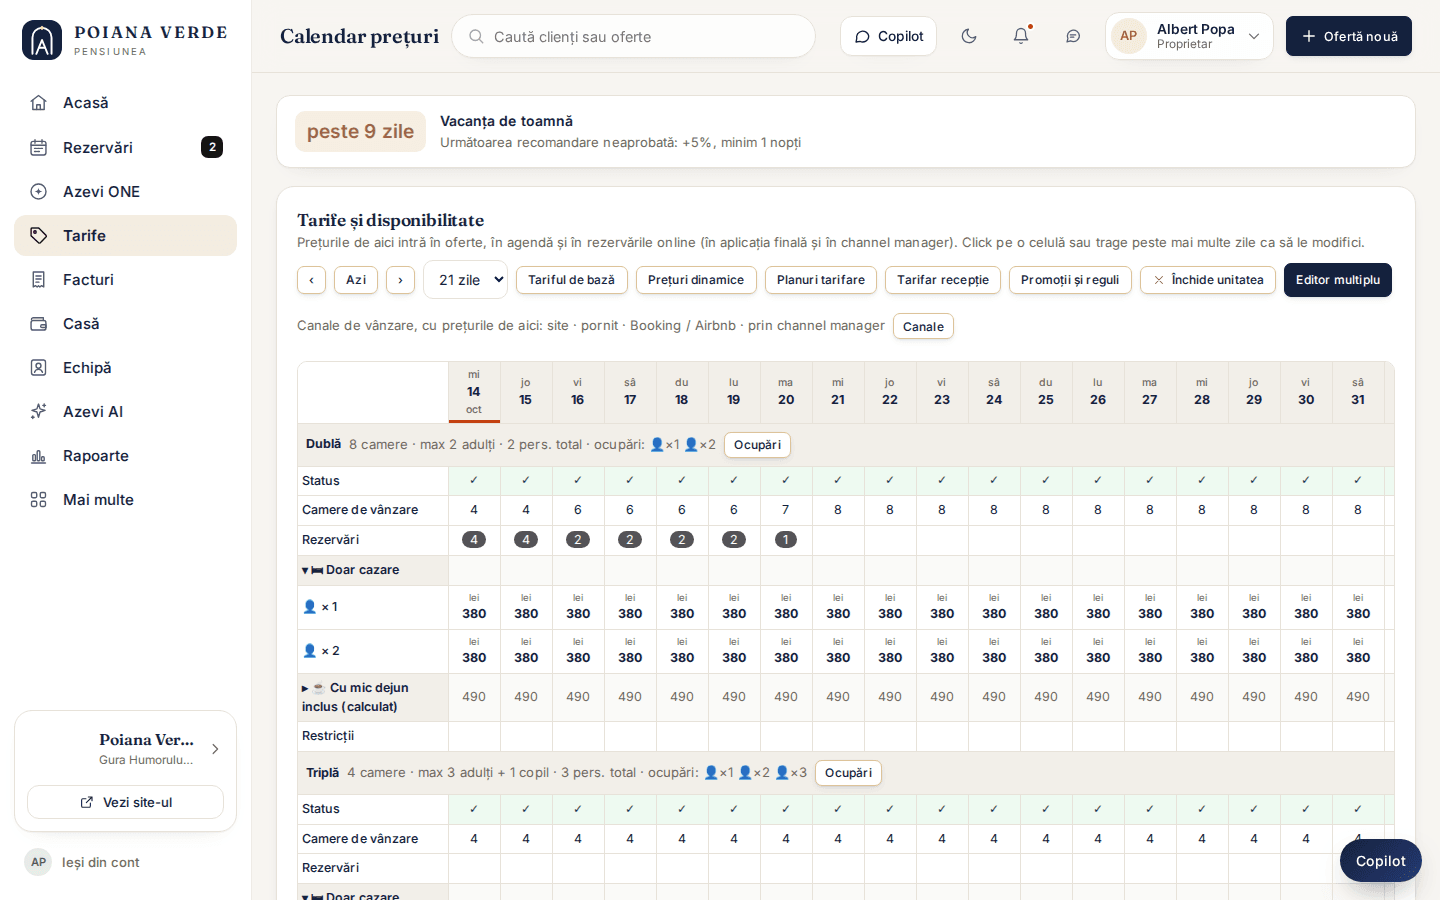Click the Tarife tag icon
The height and width of the screenshot is (900, 1440).
(x=38, y=235)
